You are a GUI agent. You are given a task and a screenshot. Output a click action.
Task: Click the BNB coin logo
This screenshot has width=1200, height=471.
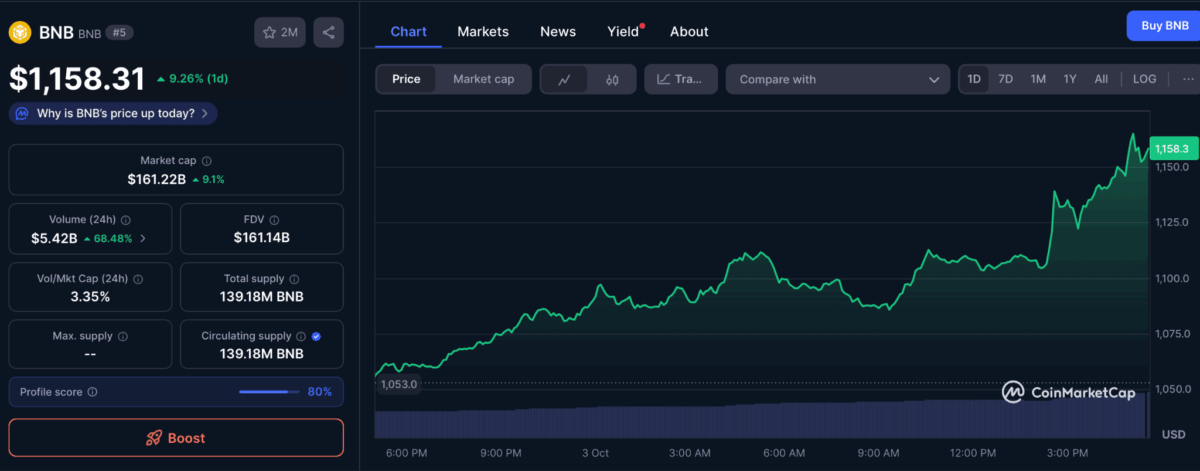(x=21, y=33)
